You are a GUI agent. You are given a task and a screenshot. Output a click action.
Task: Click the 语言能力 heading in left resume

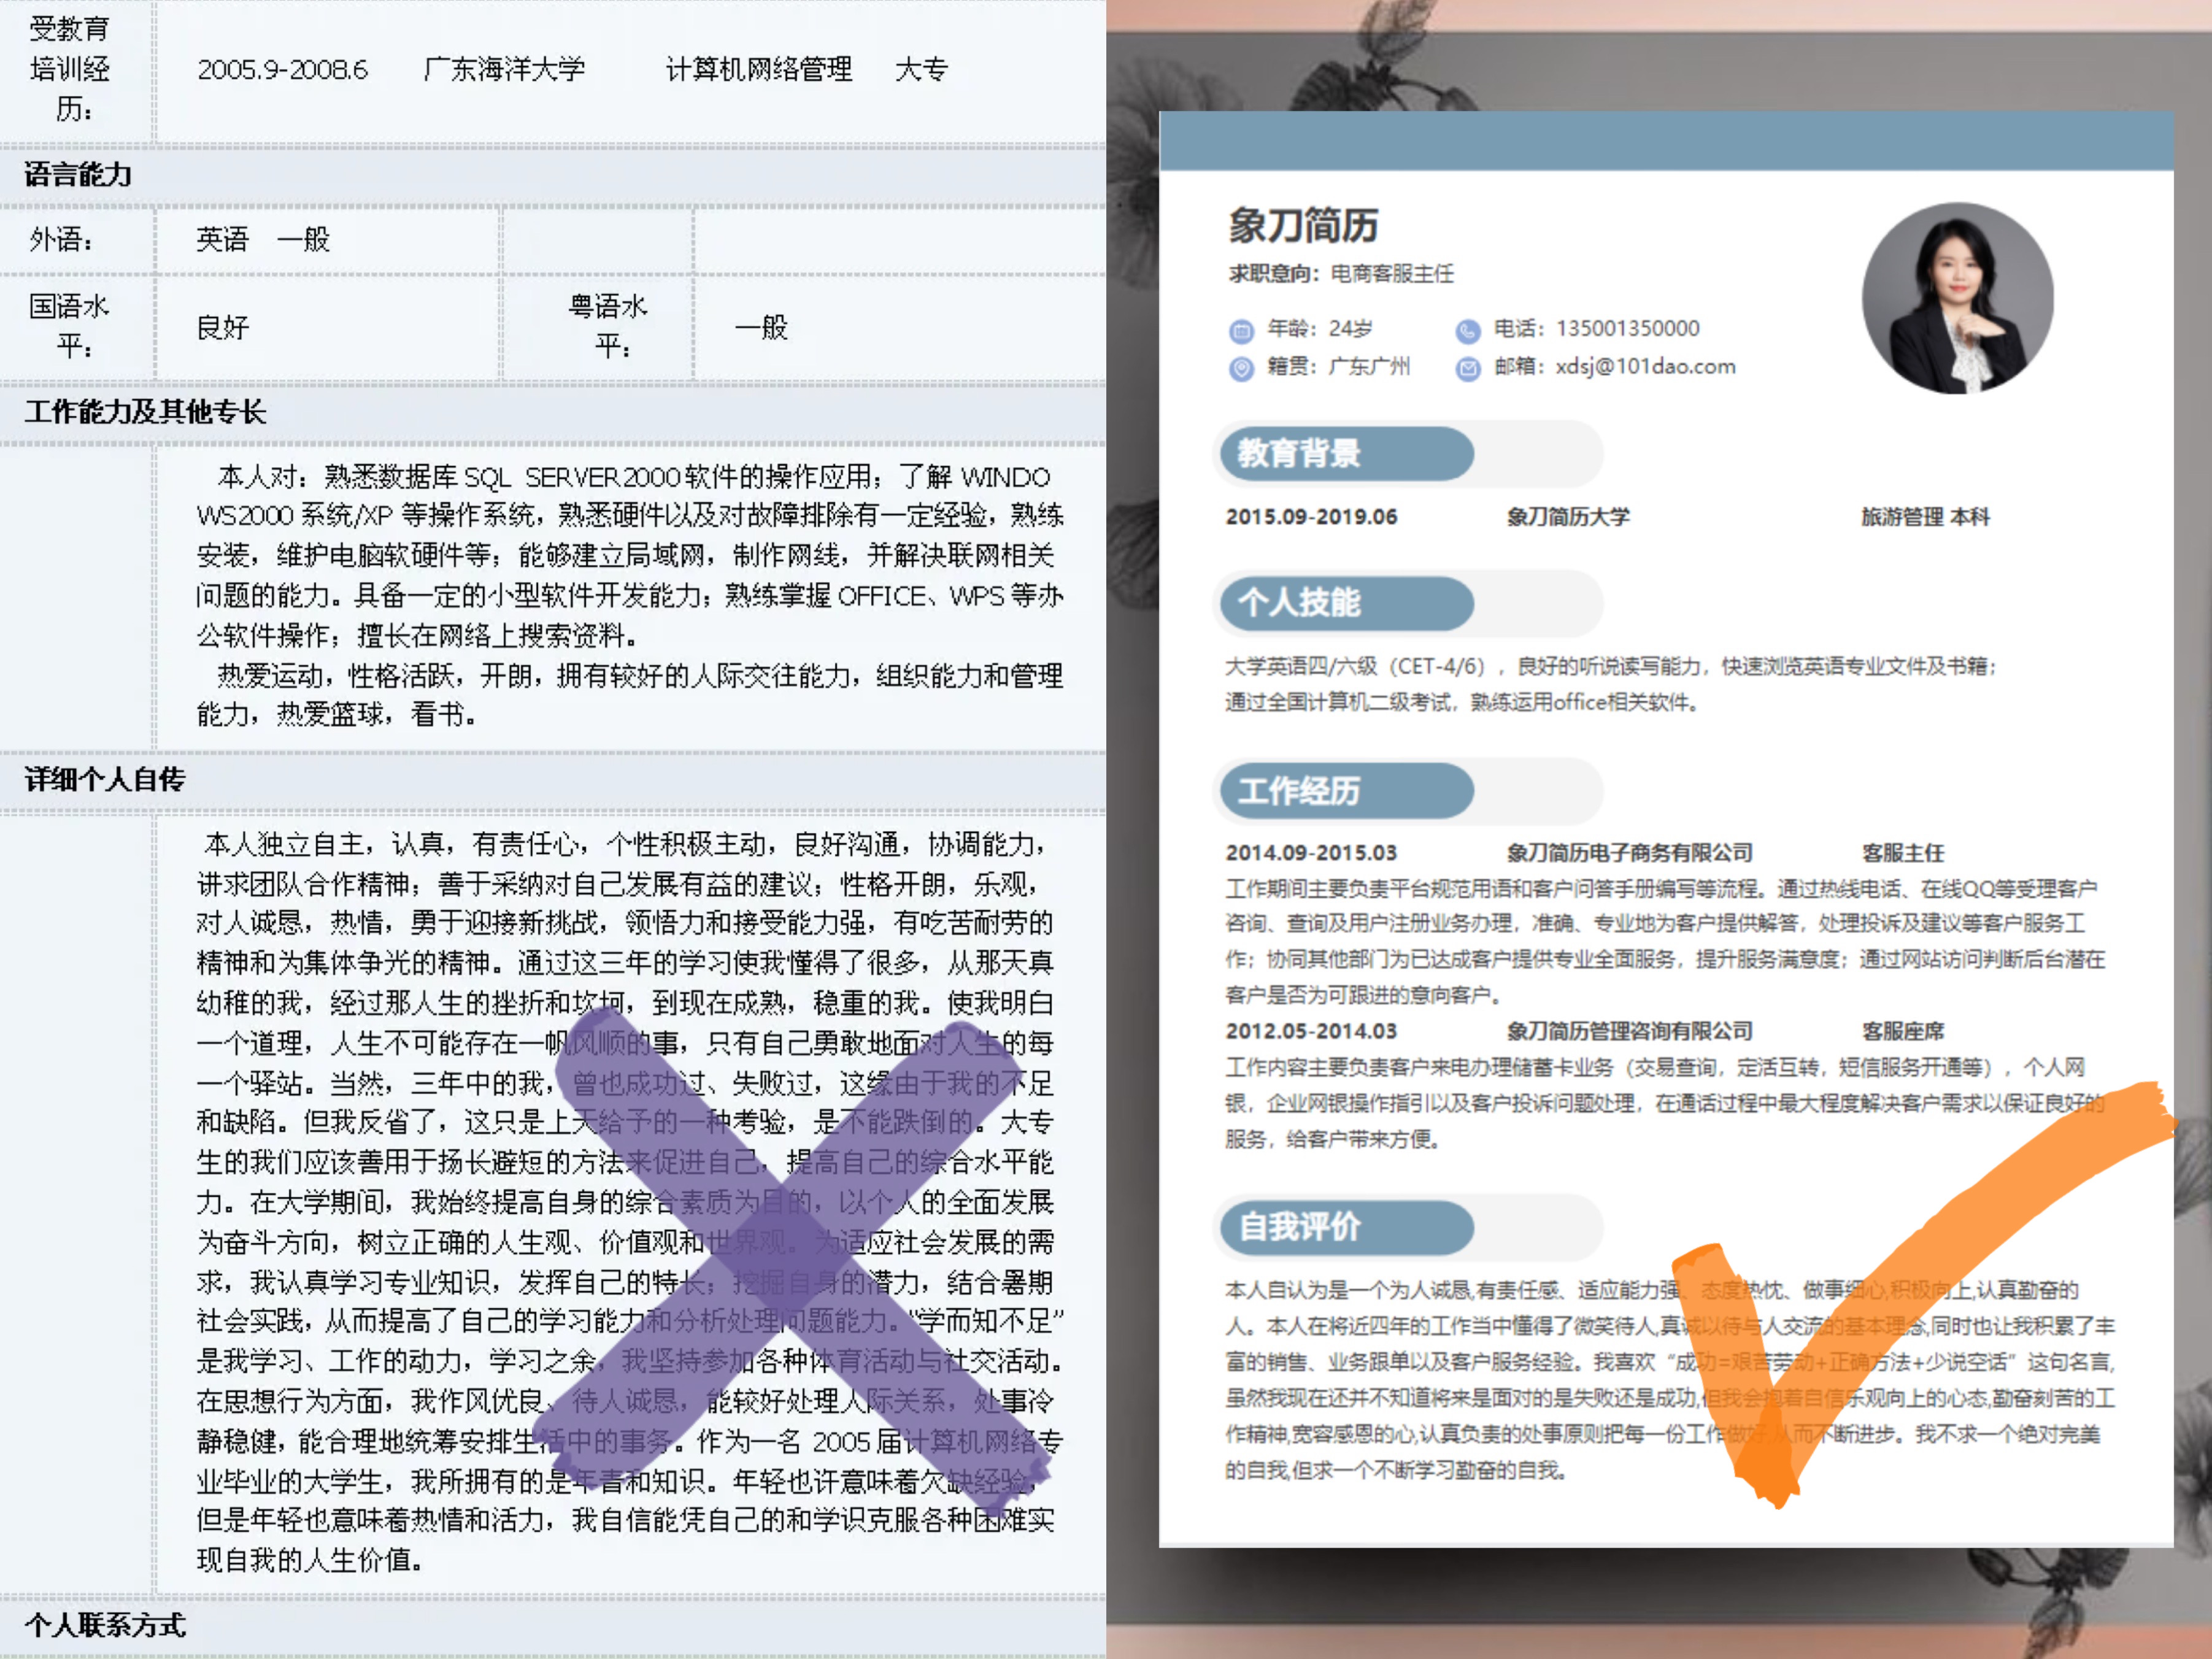tap(78, 175)
